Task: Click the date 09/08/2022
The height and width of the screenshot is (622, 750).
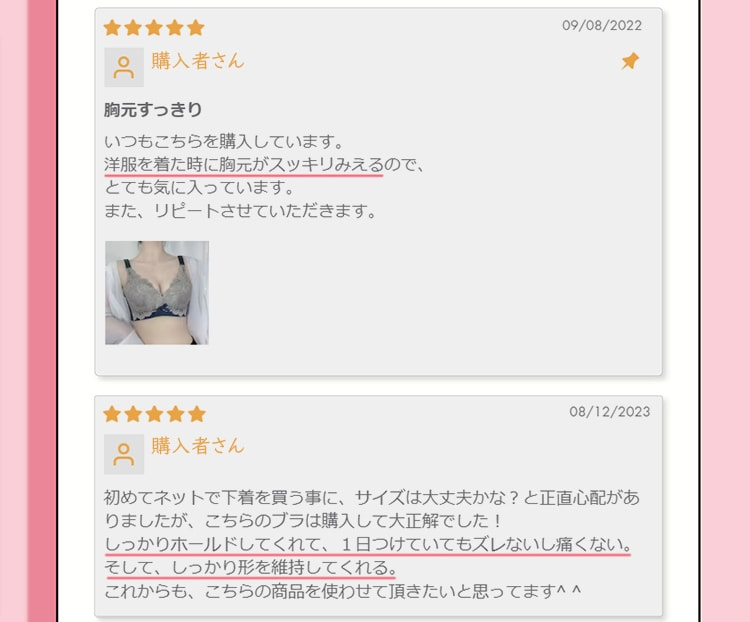Action: click(x=602, y=25)
